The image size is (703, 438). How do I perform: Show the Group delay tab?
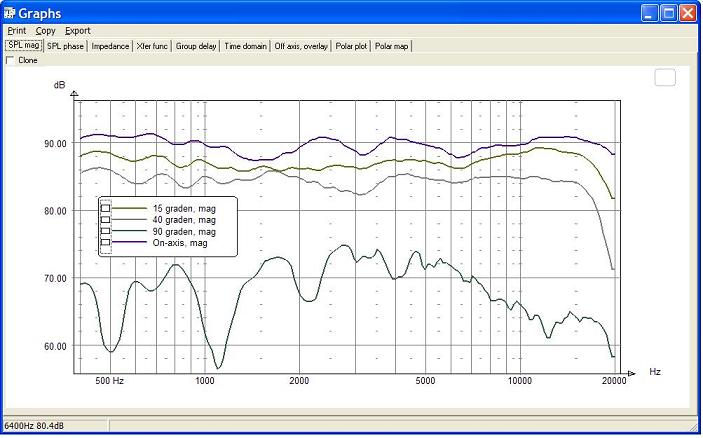point(196,46)
